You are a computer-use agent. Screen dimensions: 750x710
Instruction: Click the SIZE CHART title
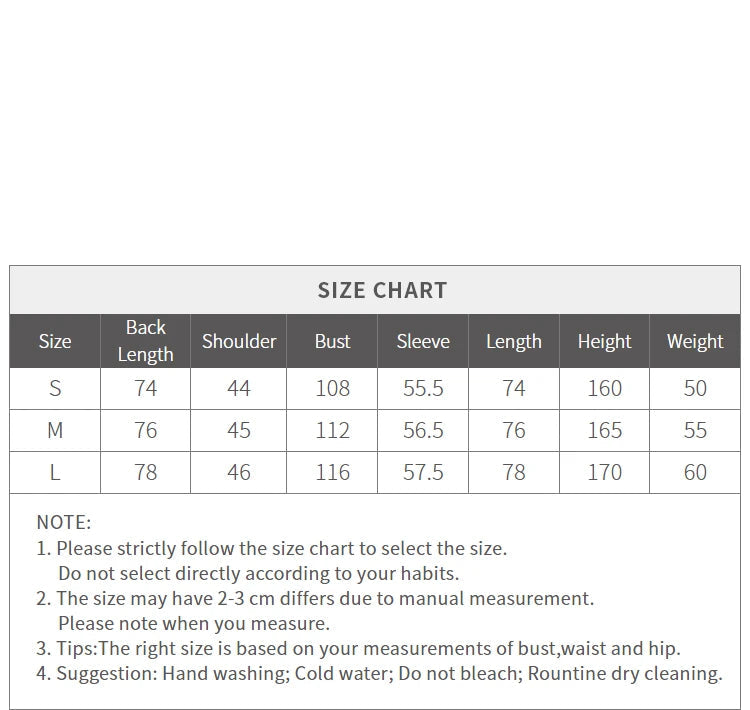(x=382, y=290)
